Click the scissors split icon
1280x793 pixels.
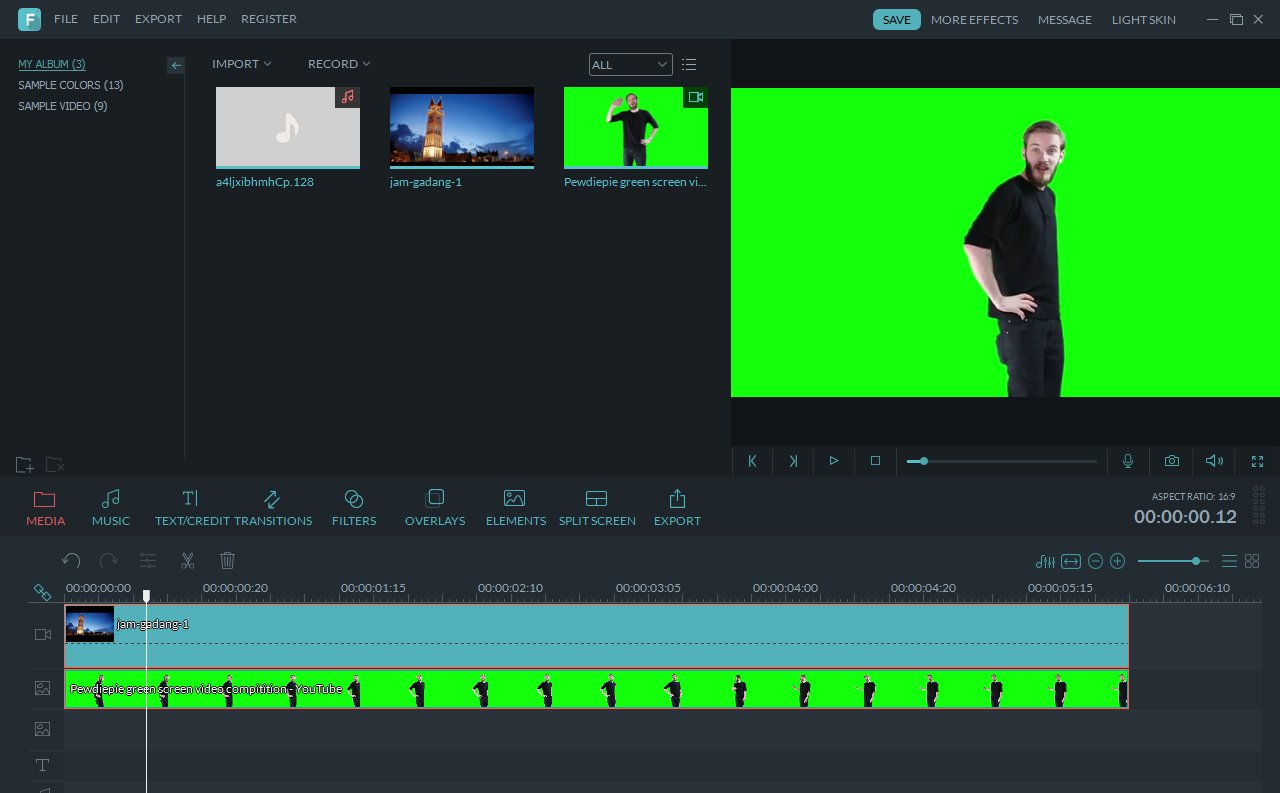(x=187, y=561)
